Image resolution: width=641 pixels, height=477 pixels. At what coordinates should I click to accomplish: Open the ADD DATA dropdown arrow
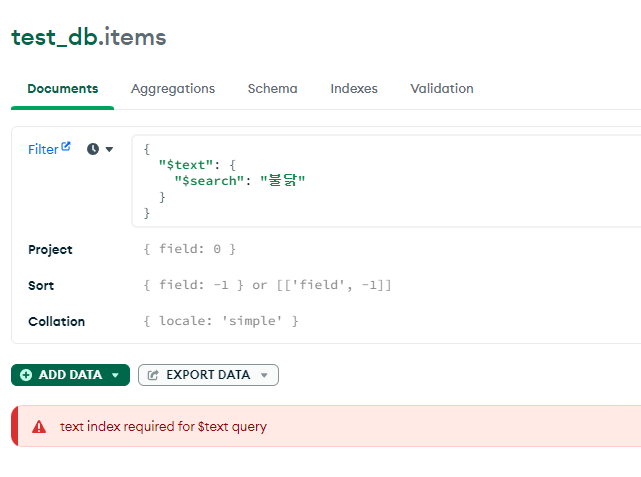115,375
